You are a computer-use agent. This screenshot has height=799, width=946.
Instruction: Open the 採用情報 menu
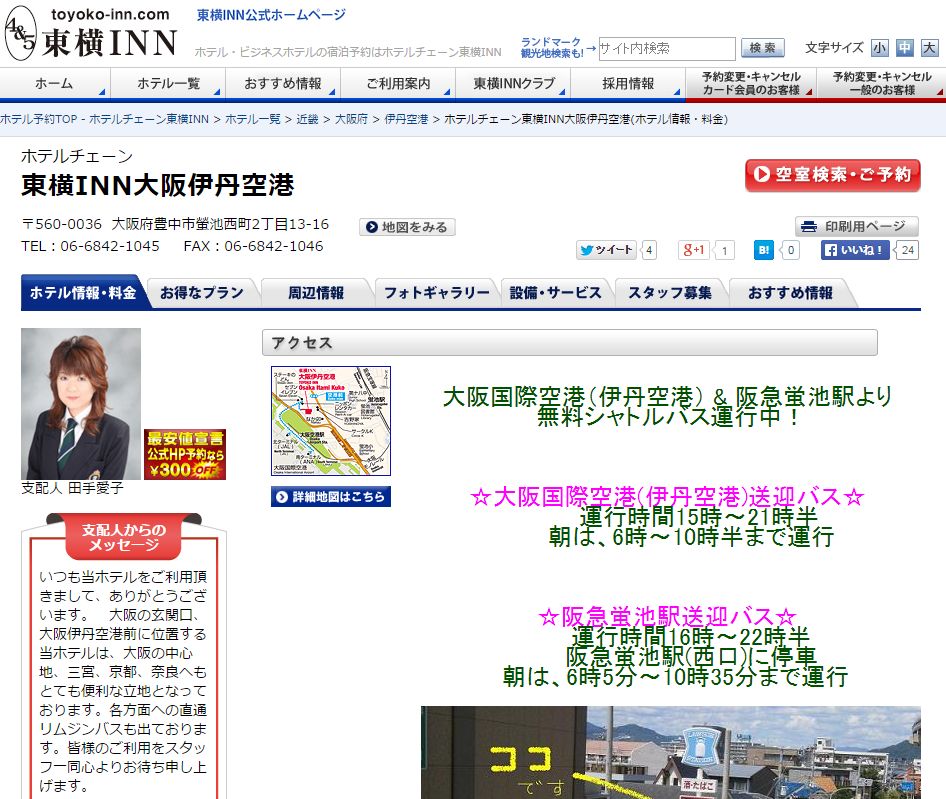point(628,83)
